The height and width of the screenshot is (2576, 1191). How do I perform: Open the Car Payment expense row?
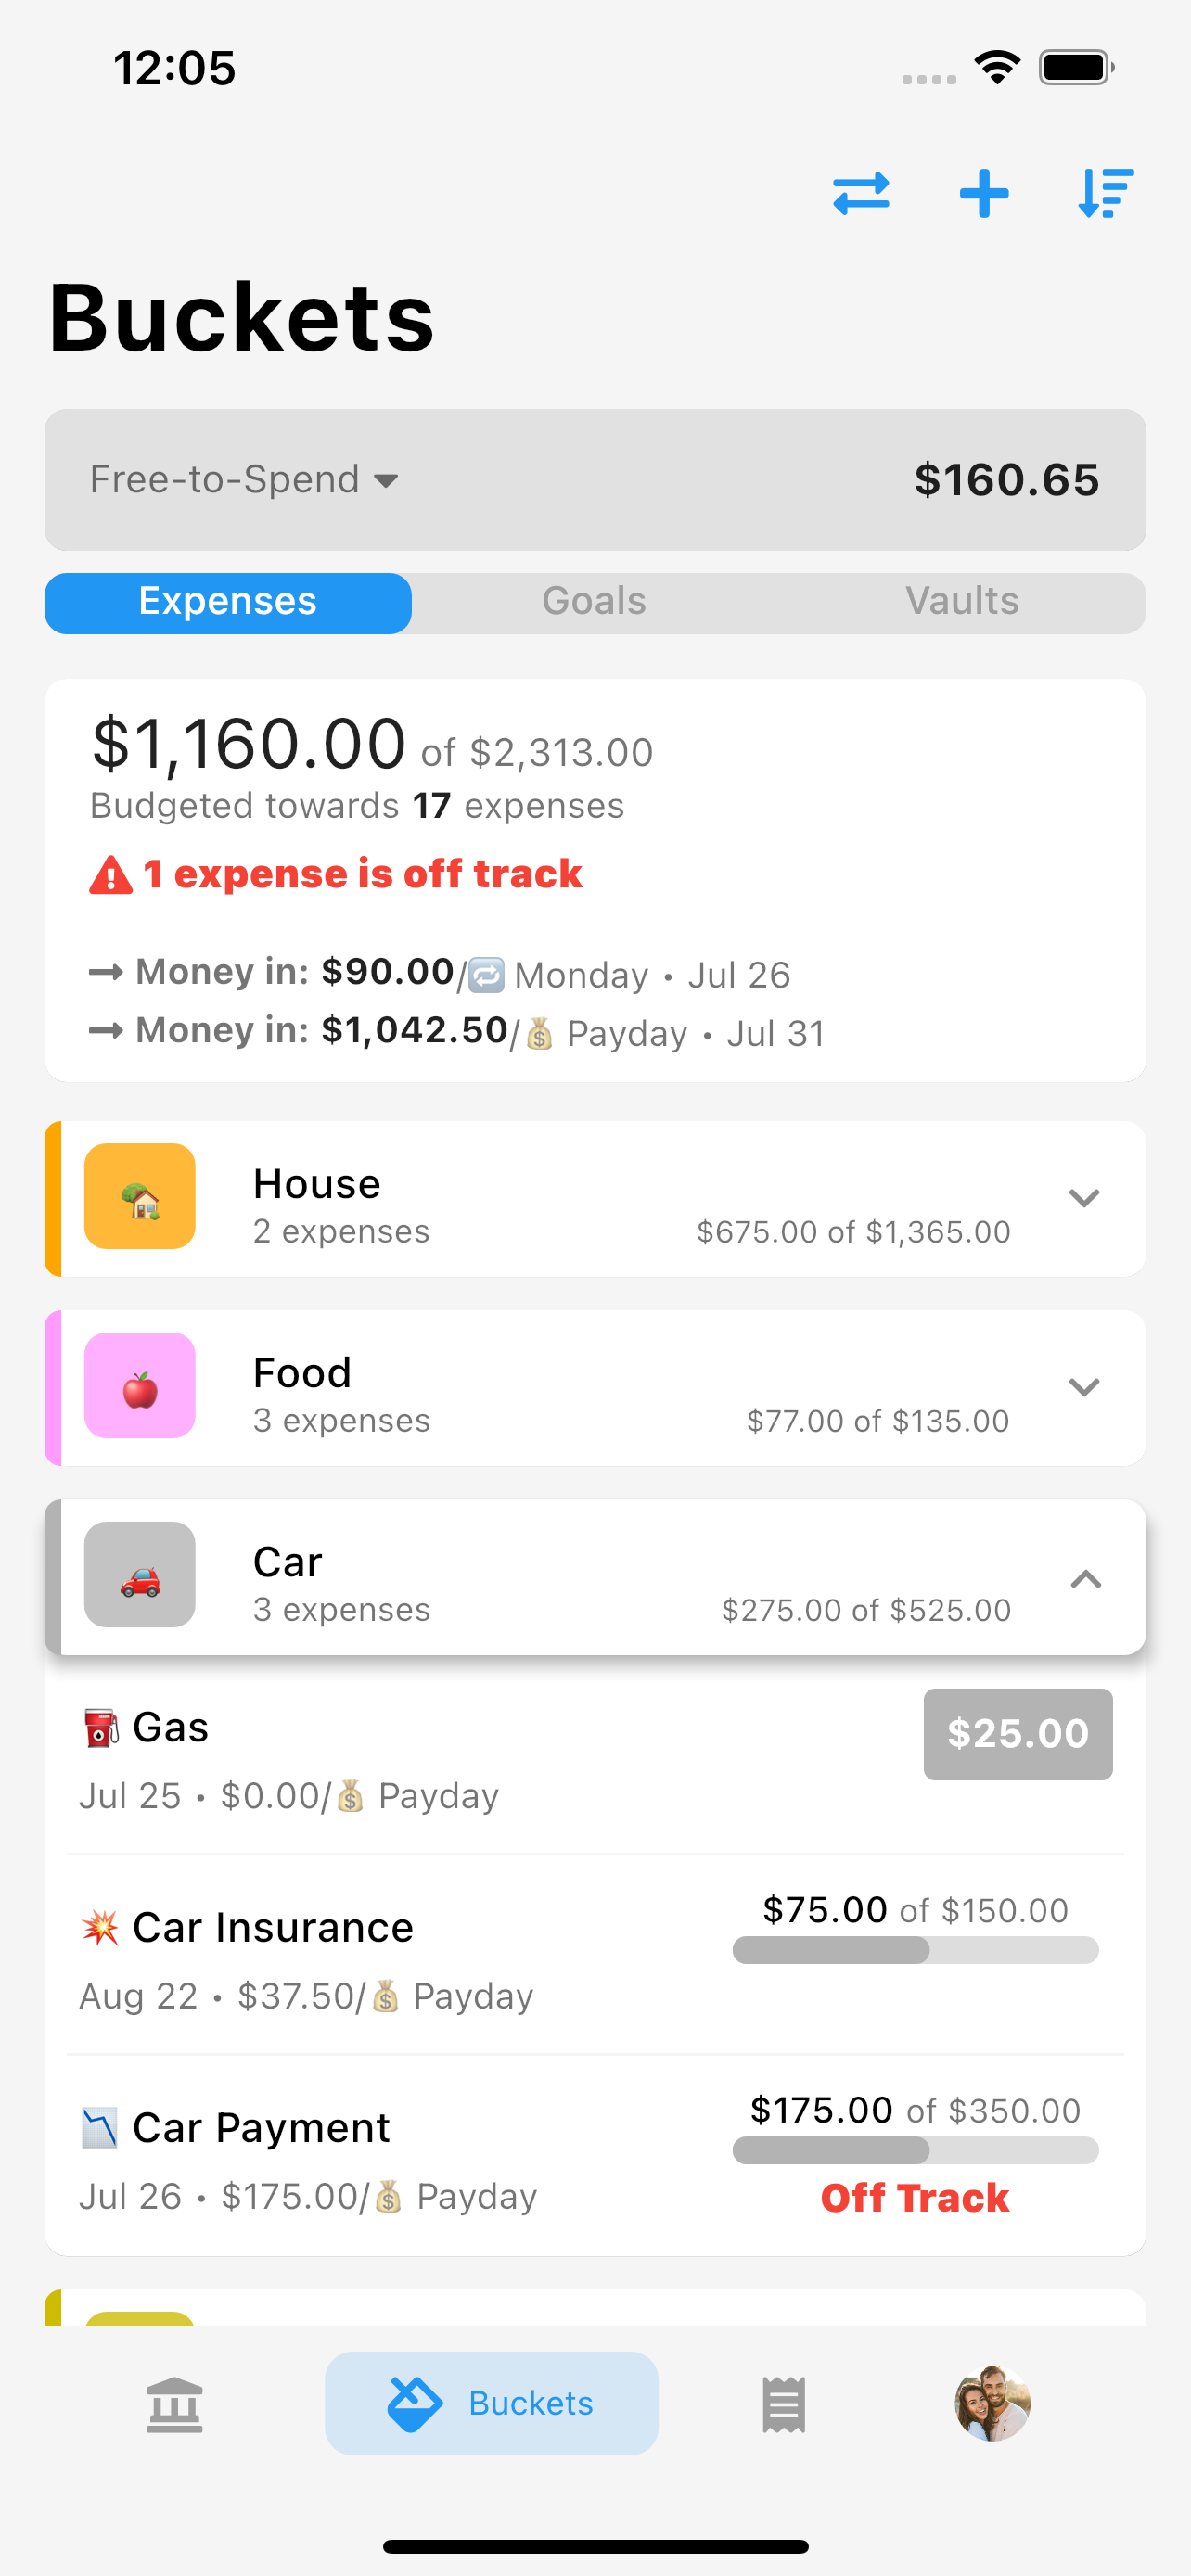(x=400, y=2155)
